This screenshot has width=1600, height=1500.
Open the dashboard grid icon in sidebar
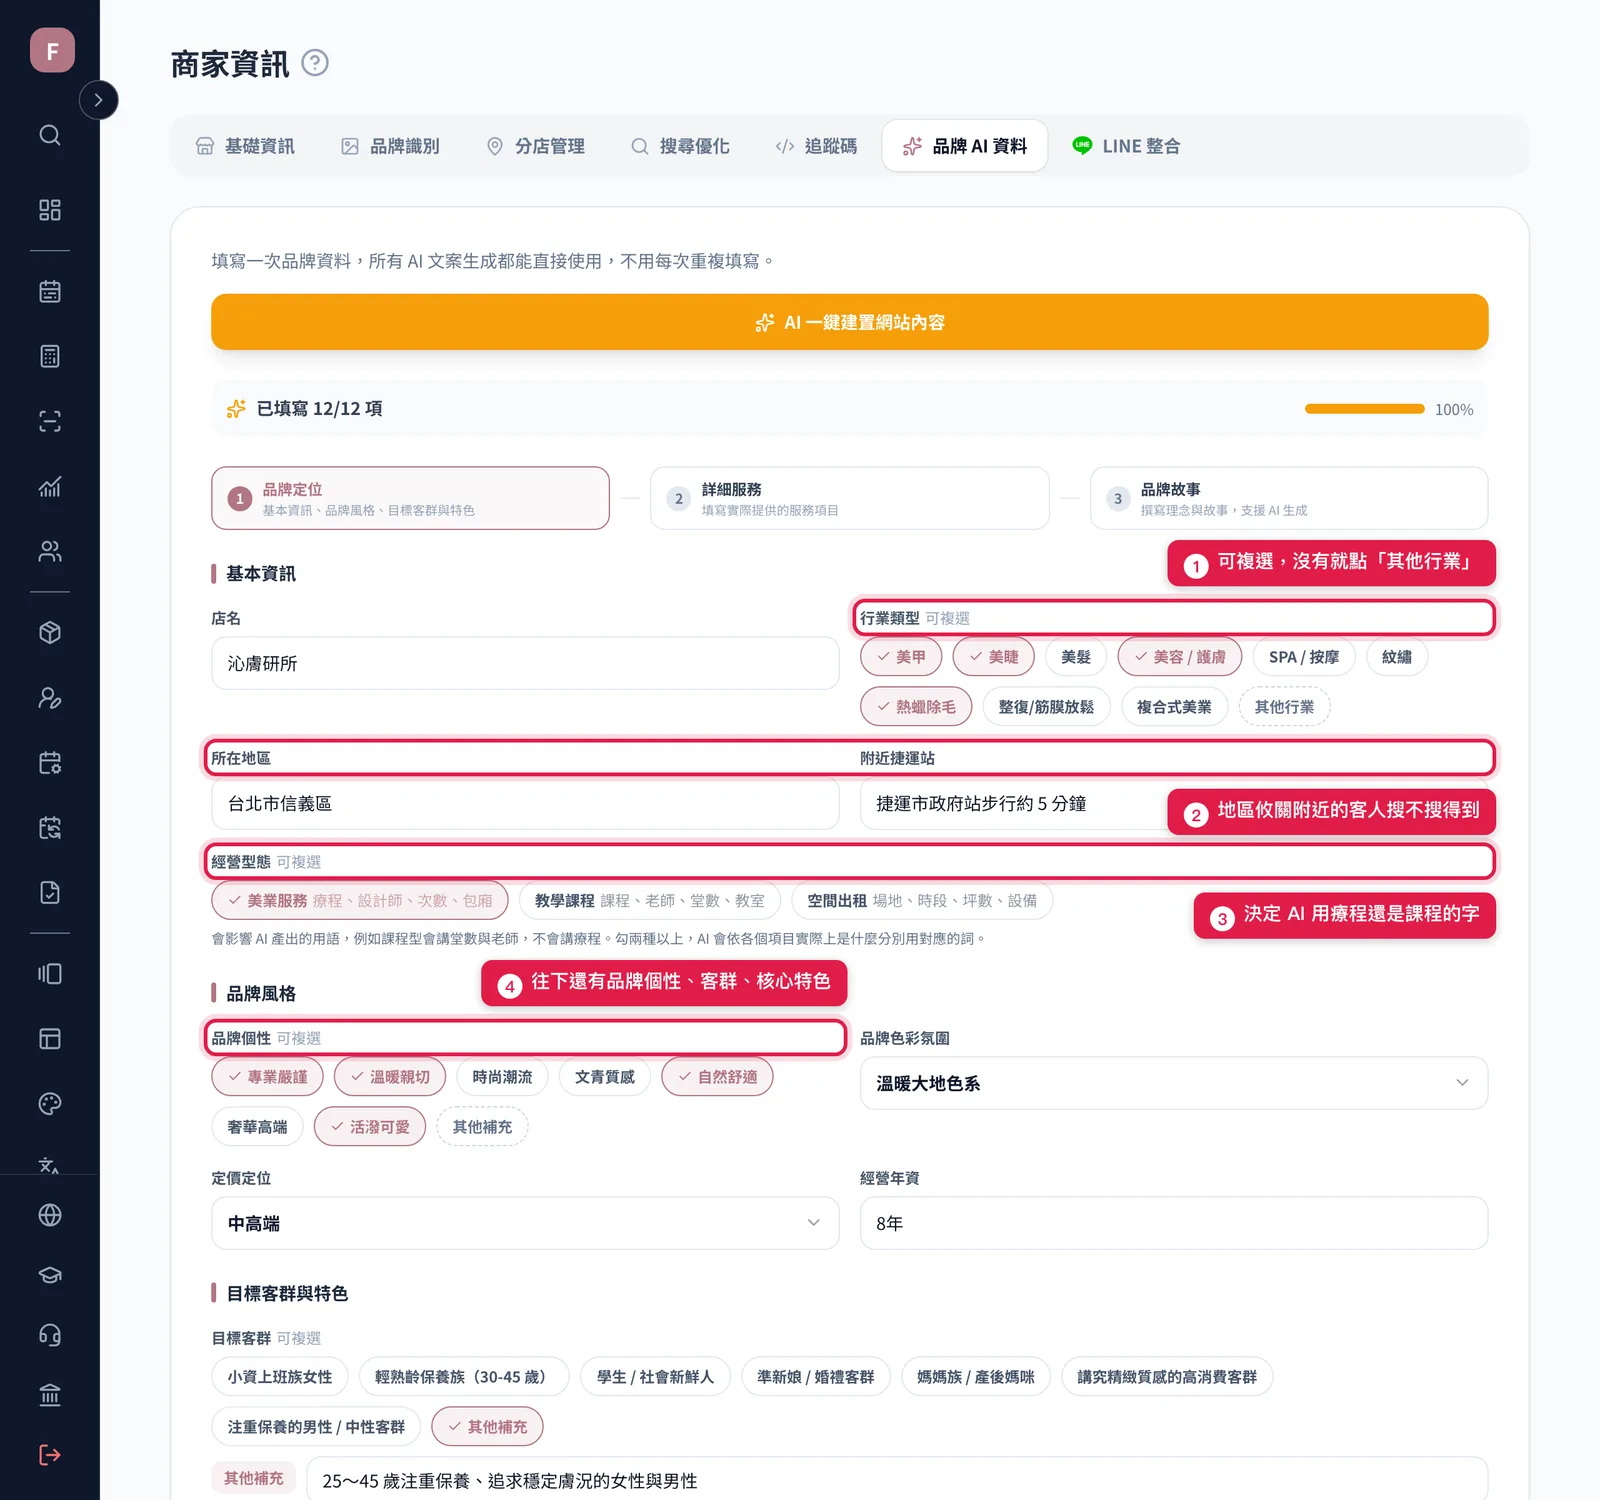(50, 210)
